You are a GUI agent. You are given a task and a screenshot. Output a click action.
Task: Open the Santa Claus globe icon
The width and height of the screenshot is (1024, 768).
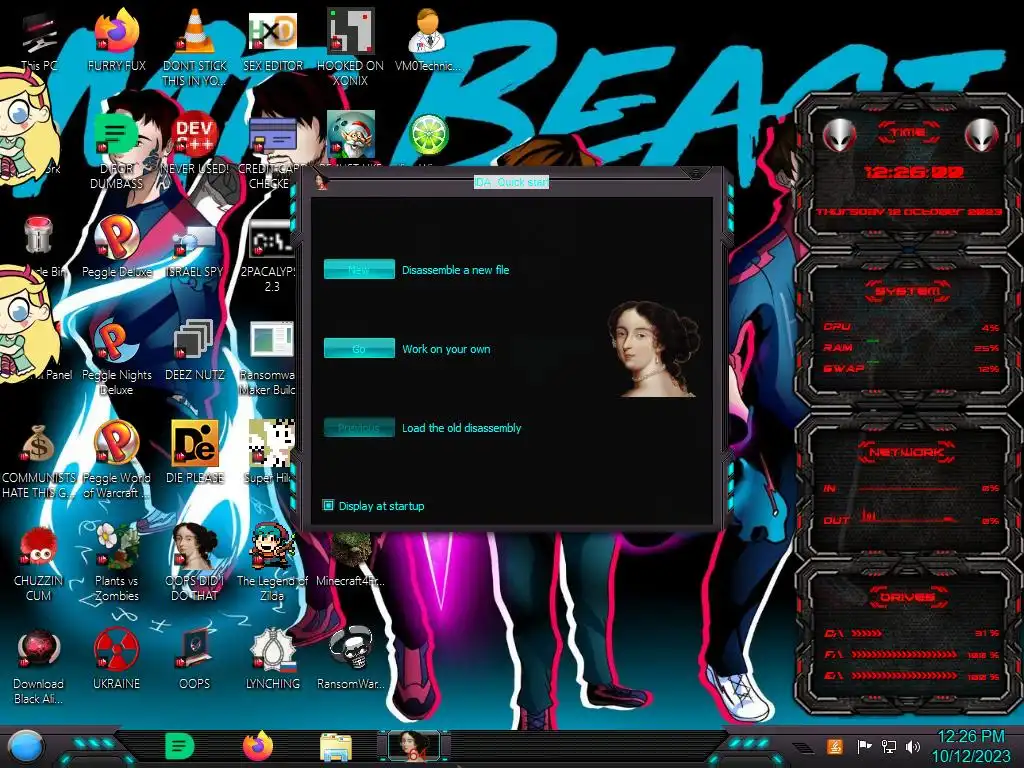(350, 134)
